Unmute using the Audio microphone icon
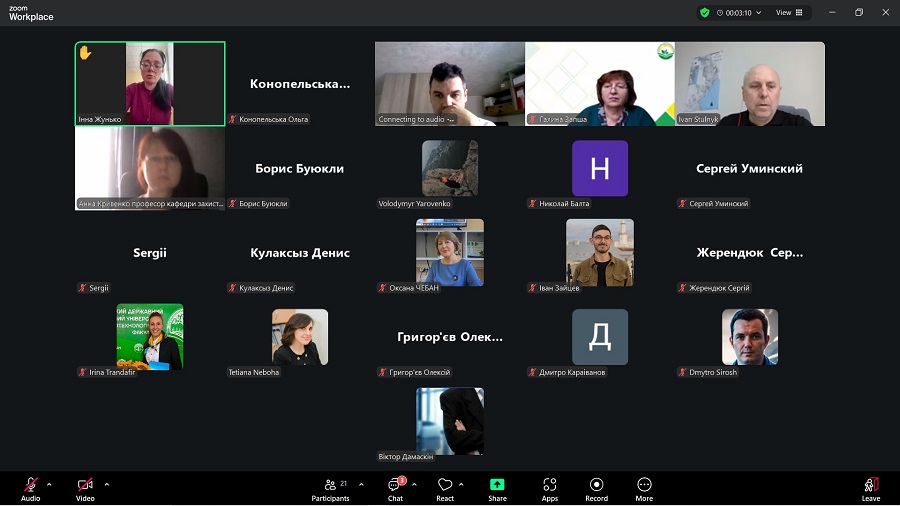The height and width of the screenshot is (506, 900). (30, 485)
